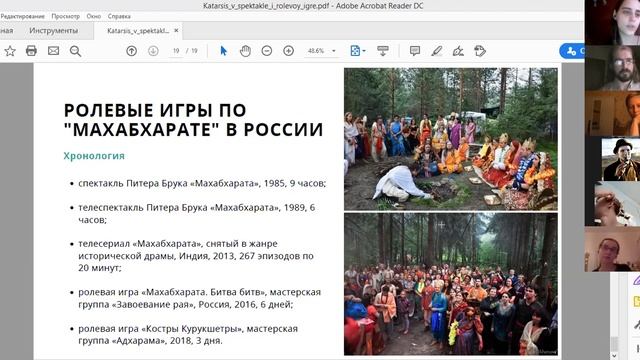Zoom in with the plus button
The width and height of the screenshot is (640, 360).
click(289, 51)
